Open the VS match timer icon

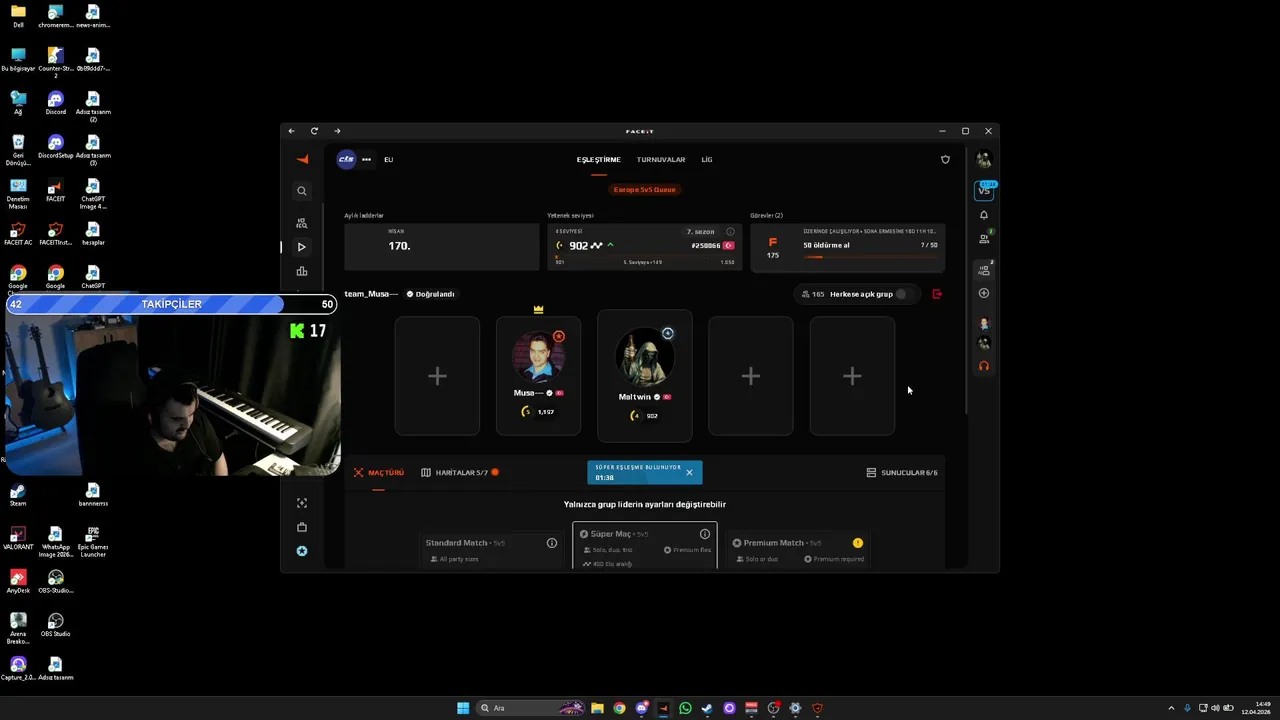[x=984, y=190]
